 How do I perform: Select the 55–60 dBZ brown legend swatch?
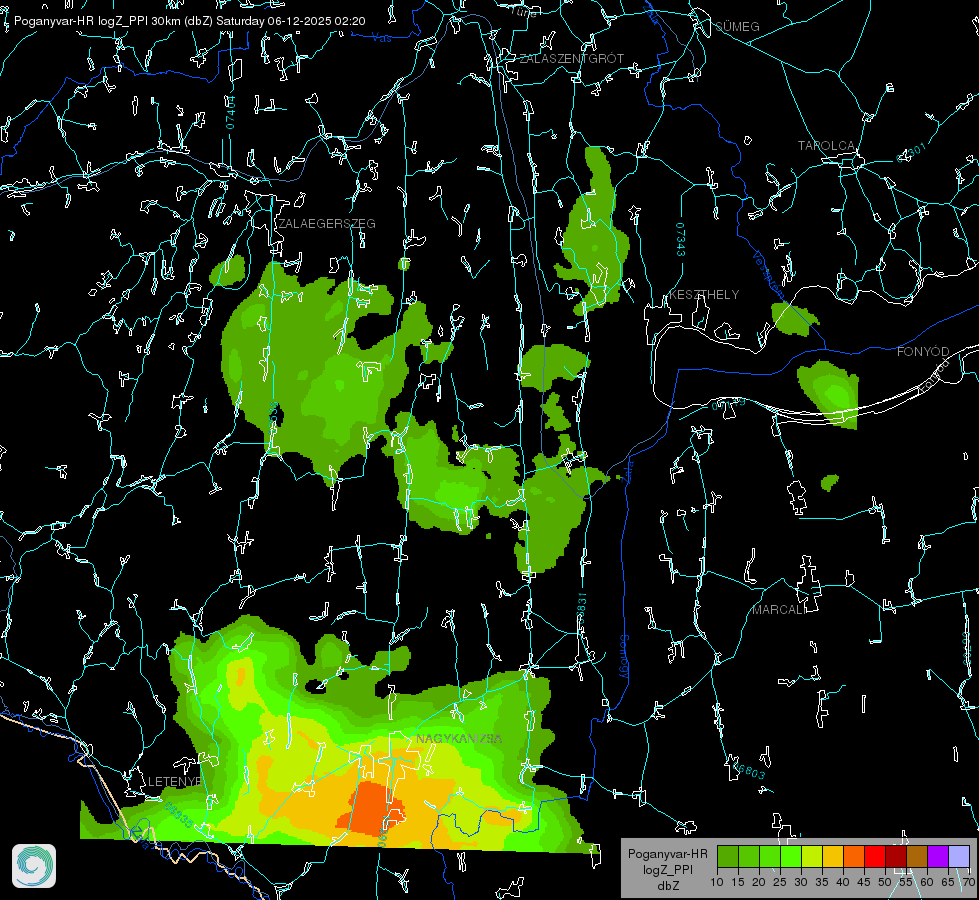tap(917, 856)
